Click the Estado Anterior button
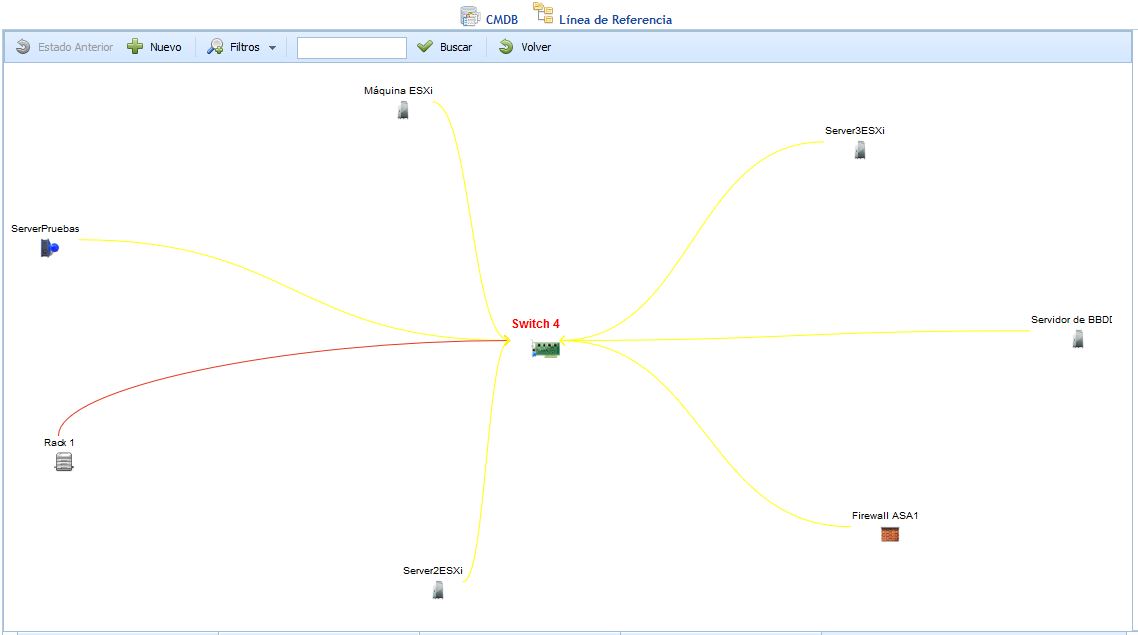The height and width of the screenshot is (635, 1138). 65,47
